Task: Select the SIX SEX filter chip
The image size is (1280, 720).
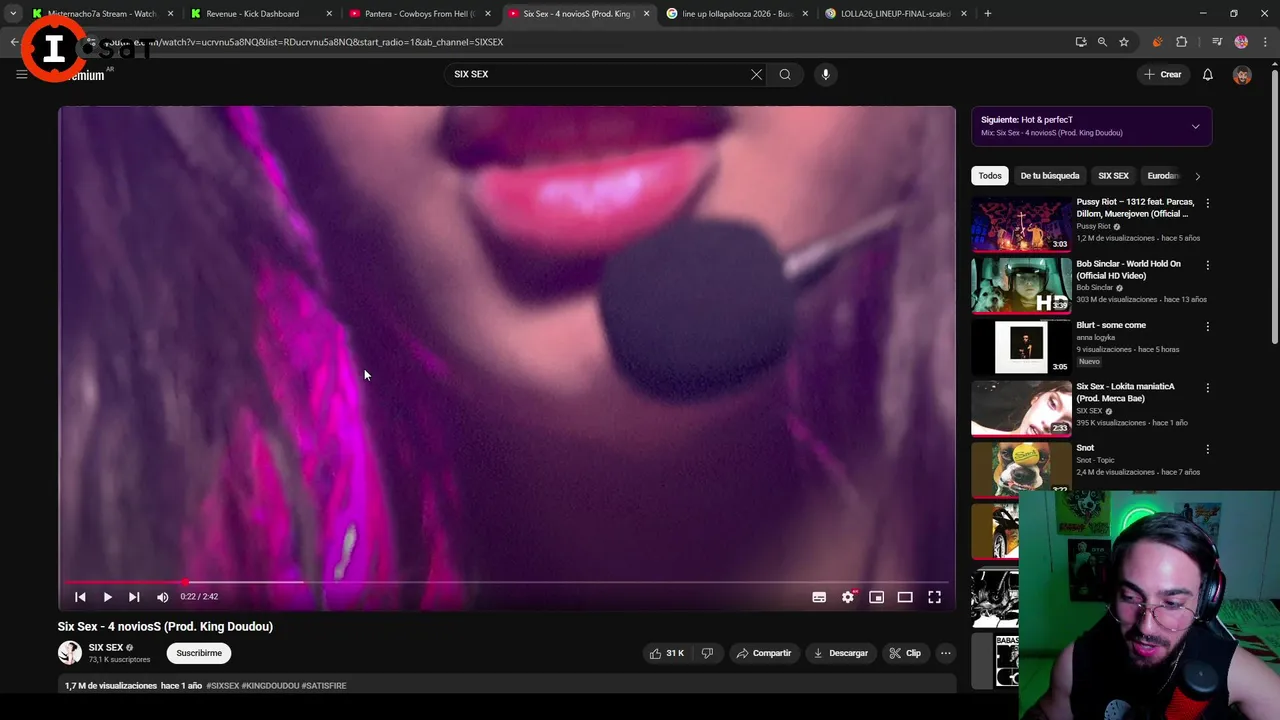Action: [x=1113, y=176]
